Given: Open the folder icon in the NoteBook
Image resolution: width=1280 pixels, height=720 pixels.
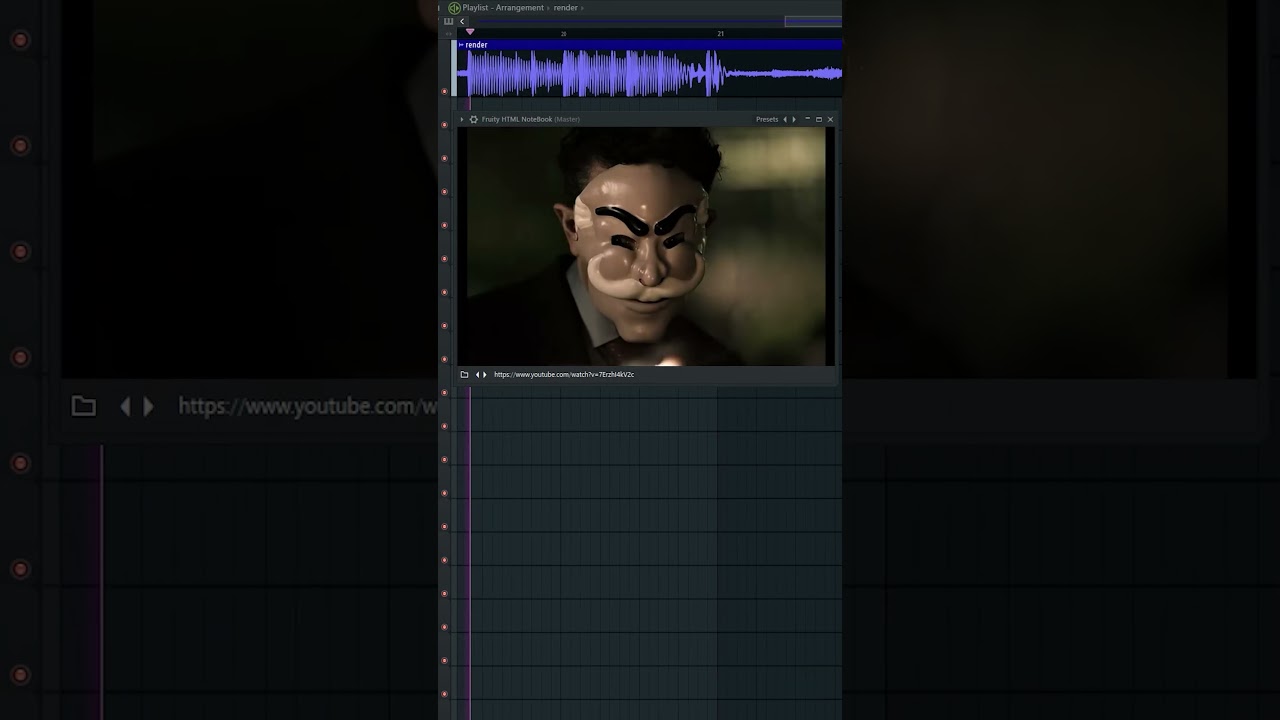Looking at the screenshot, I should pos(464,374).
